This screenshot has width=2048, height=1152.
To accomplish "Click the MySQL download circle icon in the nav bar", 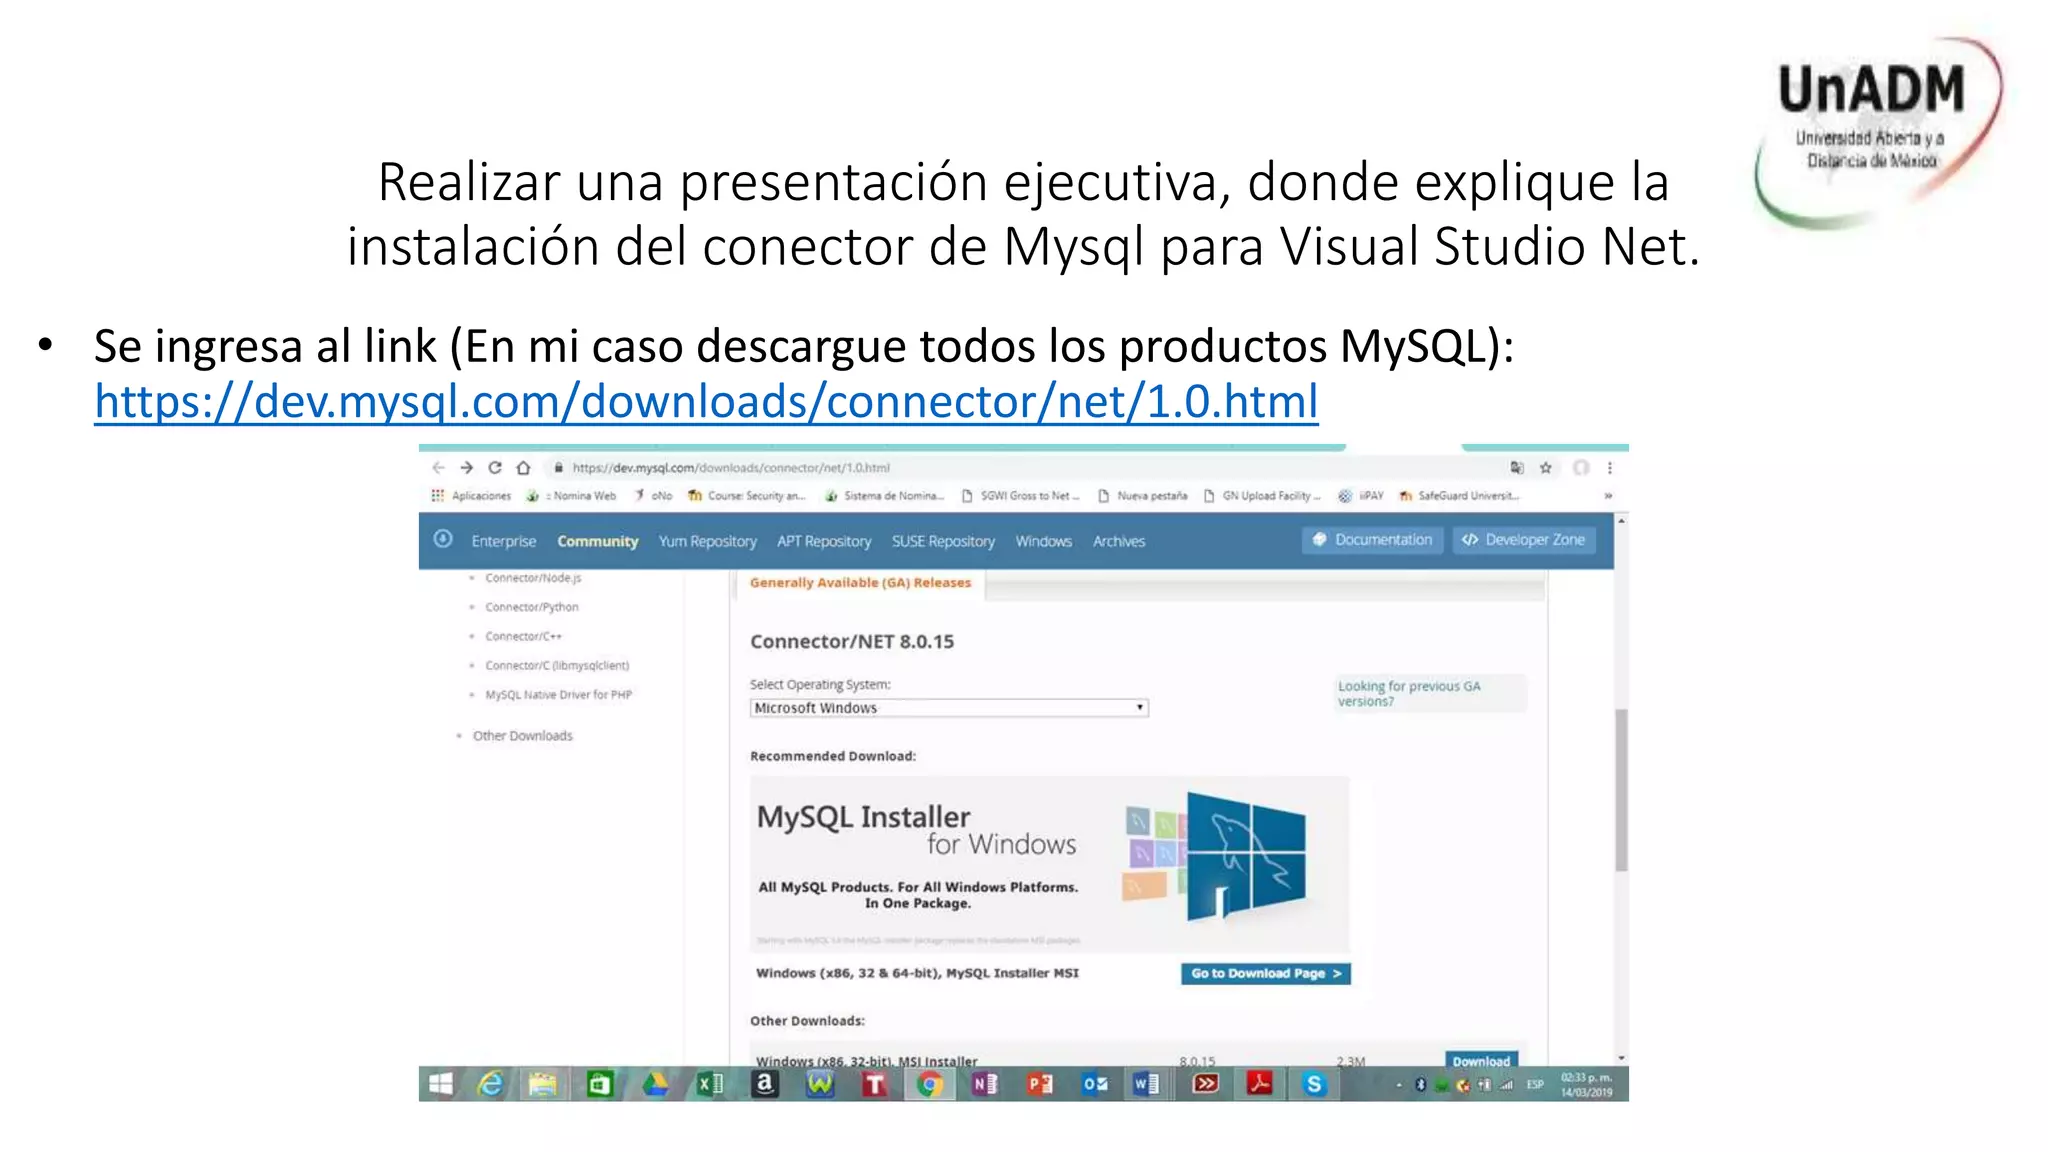I will tap(443, 539).
